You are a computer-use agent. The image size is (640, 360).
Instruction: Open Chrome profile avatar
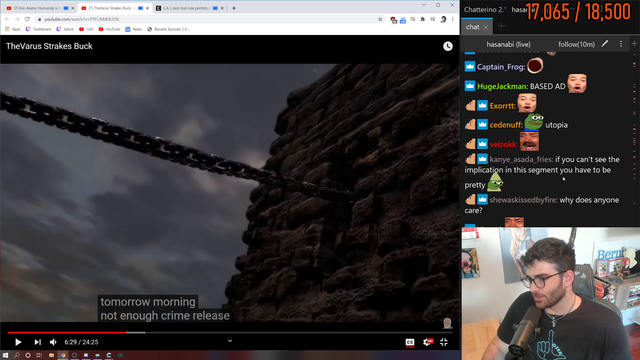pos(443,19)
